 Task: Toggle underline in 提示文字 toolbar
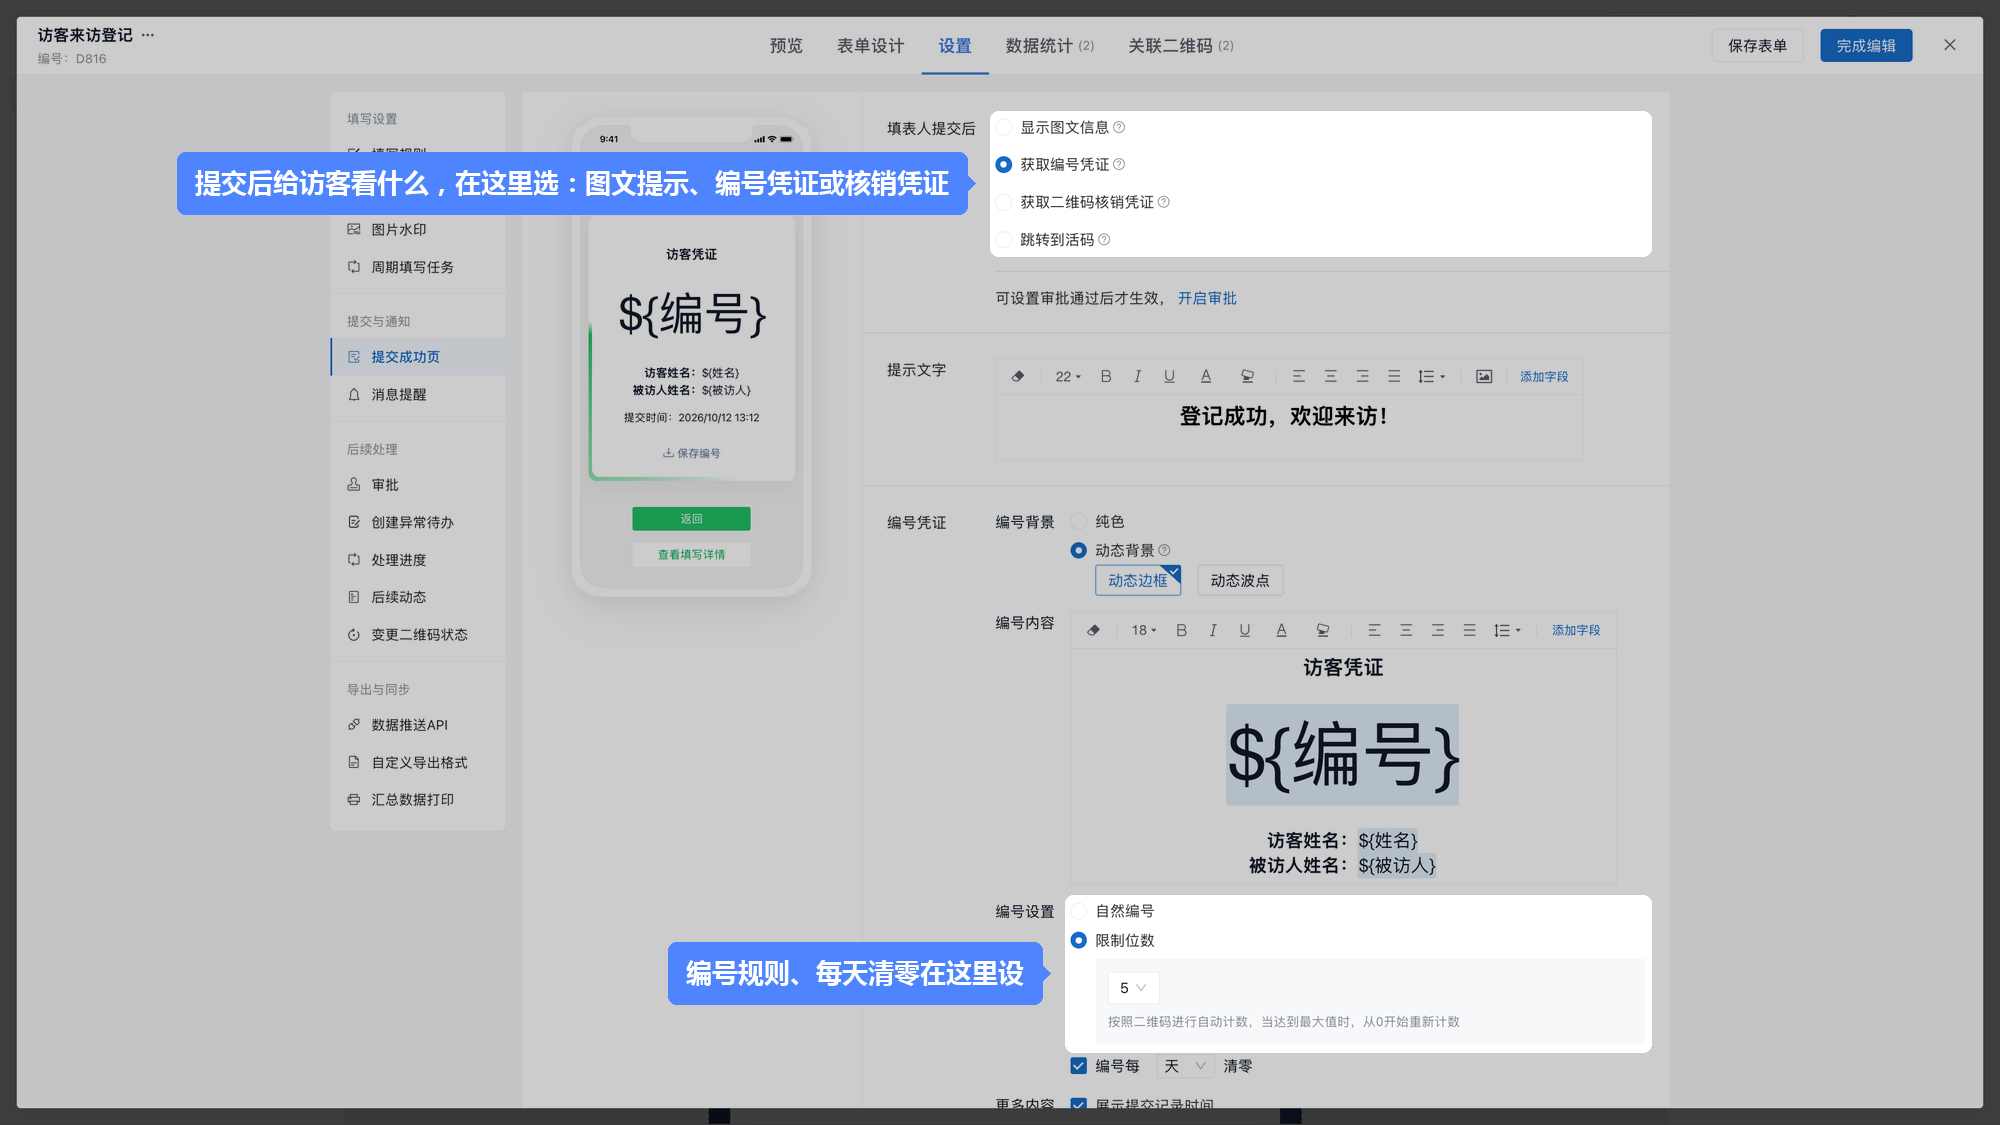coord(1169,376)
